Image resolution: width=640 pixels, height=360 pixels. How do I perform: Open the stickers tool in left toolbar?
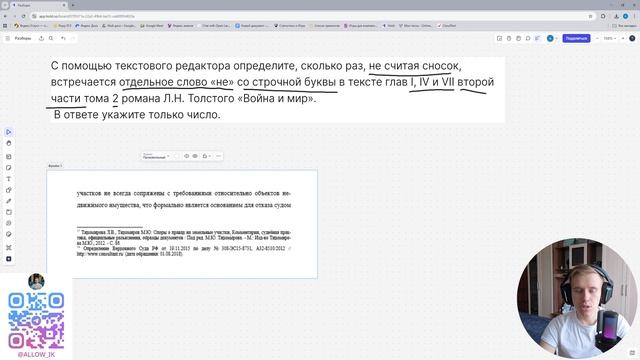tap(9, 234)
